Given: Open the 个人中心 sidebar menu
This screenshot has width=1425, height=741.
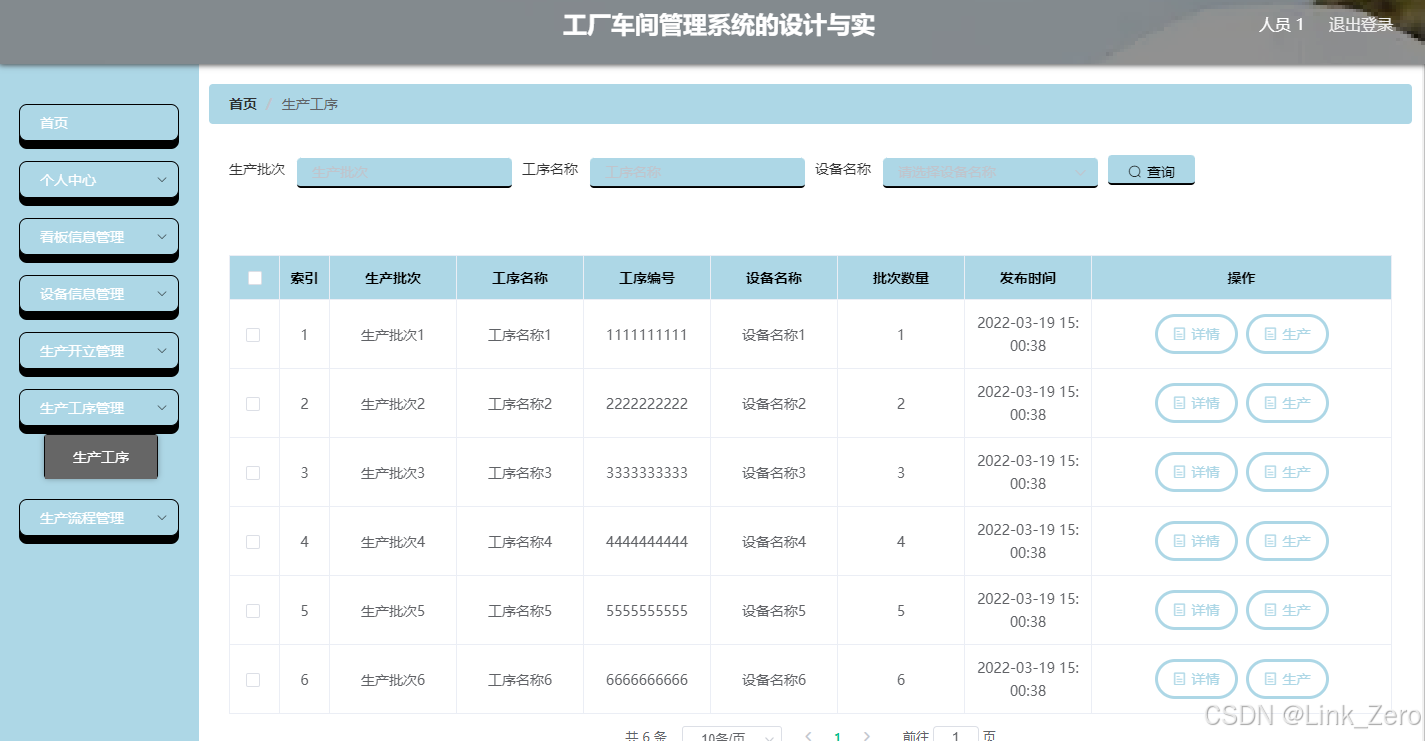Looking at the screenshot, I should click(98, 180).
